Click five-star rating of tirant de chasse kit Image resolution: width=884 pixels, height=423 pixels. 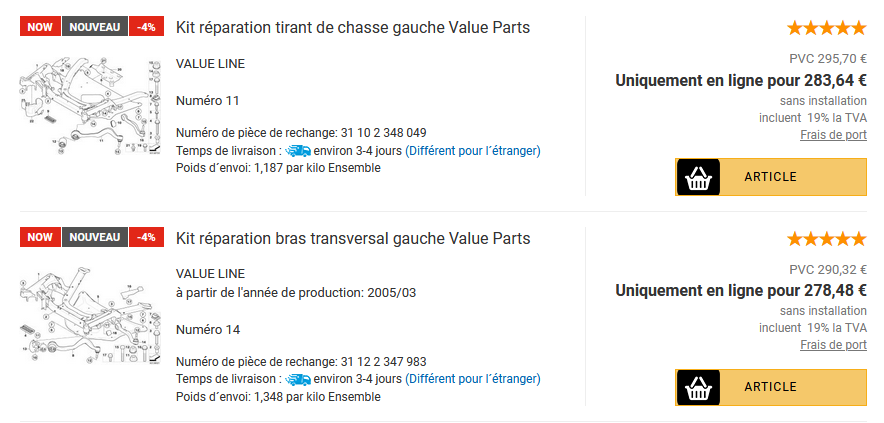click(826, 28)
